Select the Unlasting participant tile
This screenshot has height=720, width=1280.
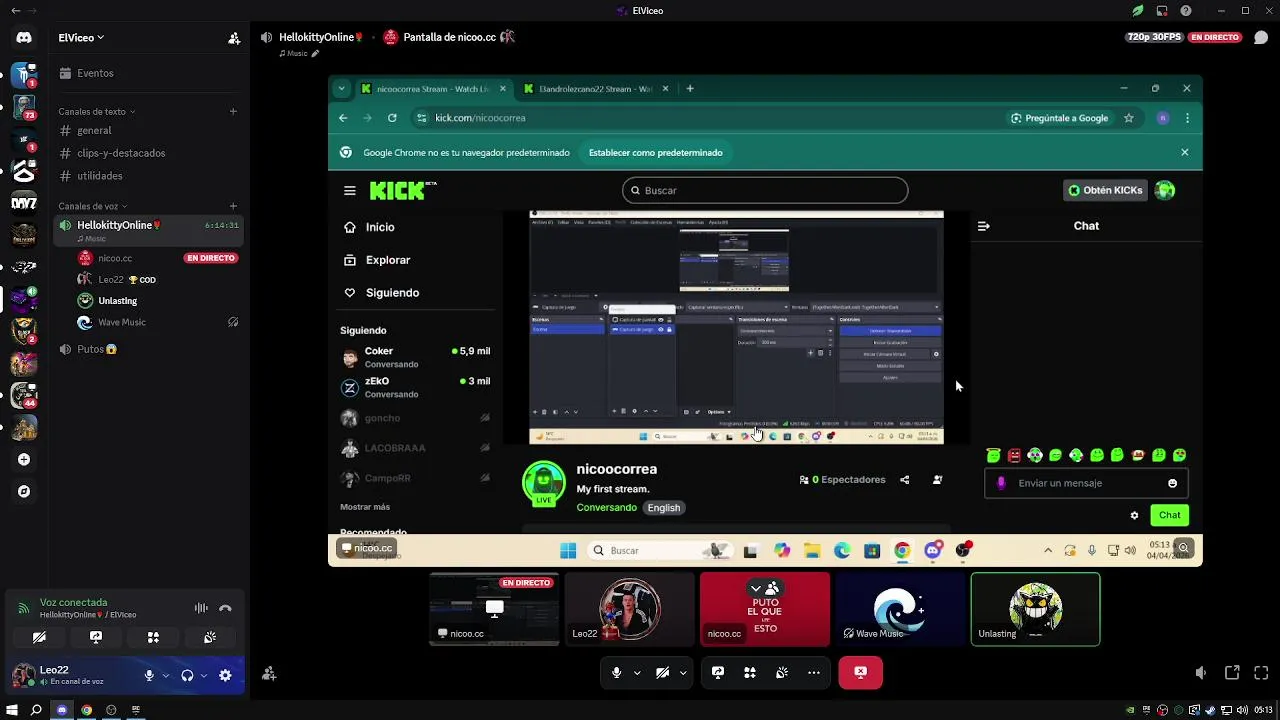tap(1035, 609)
